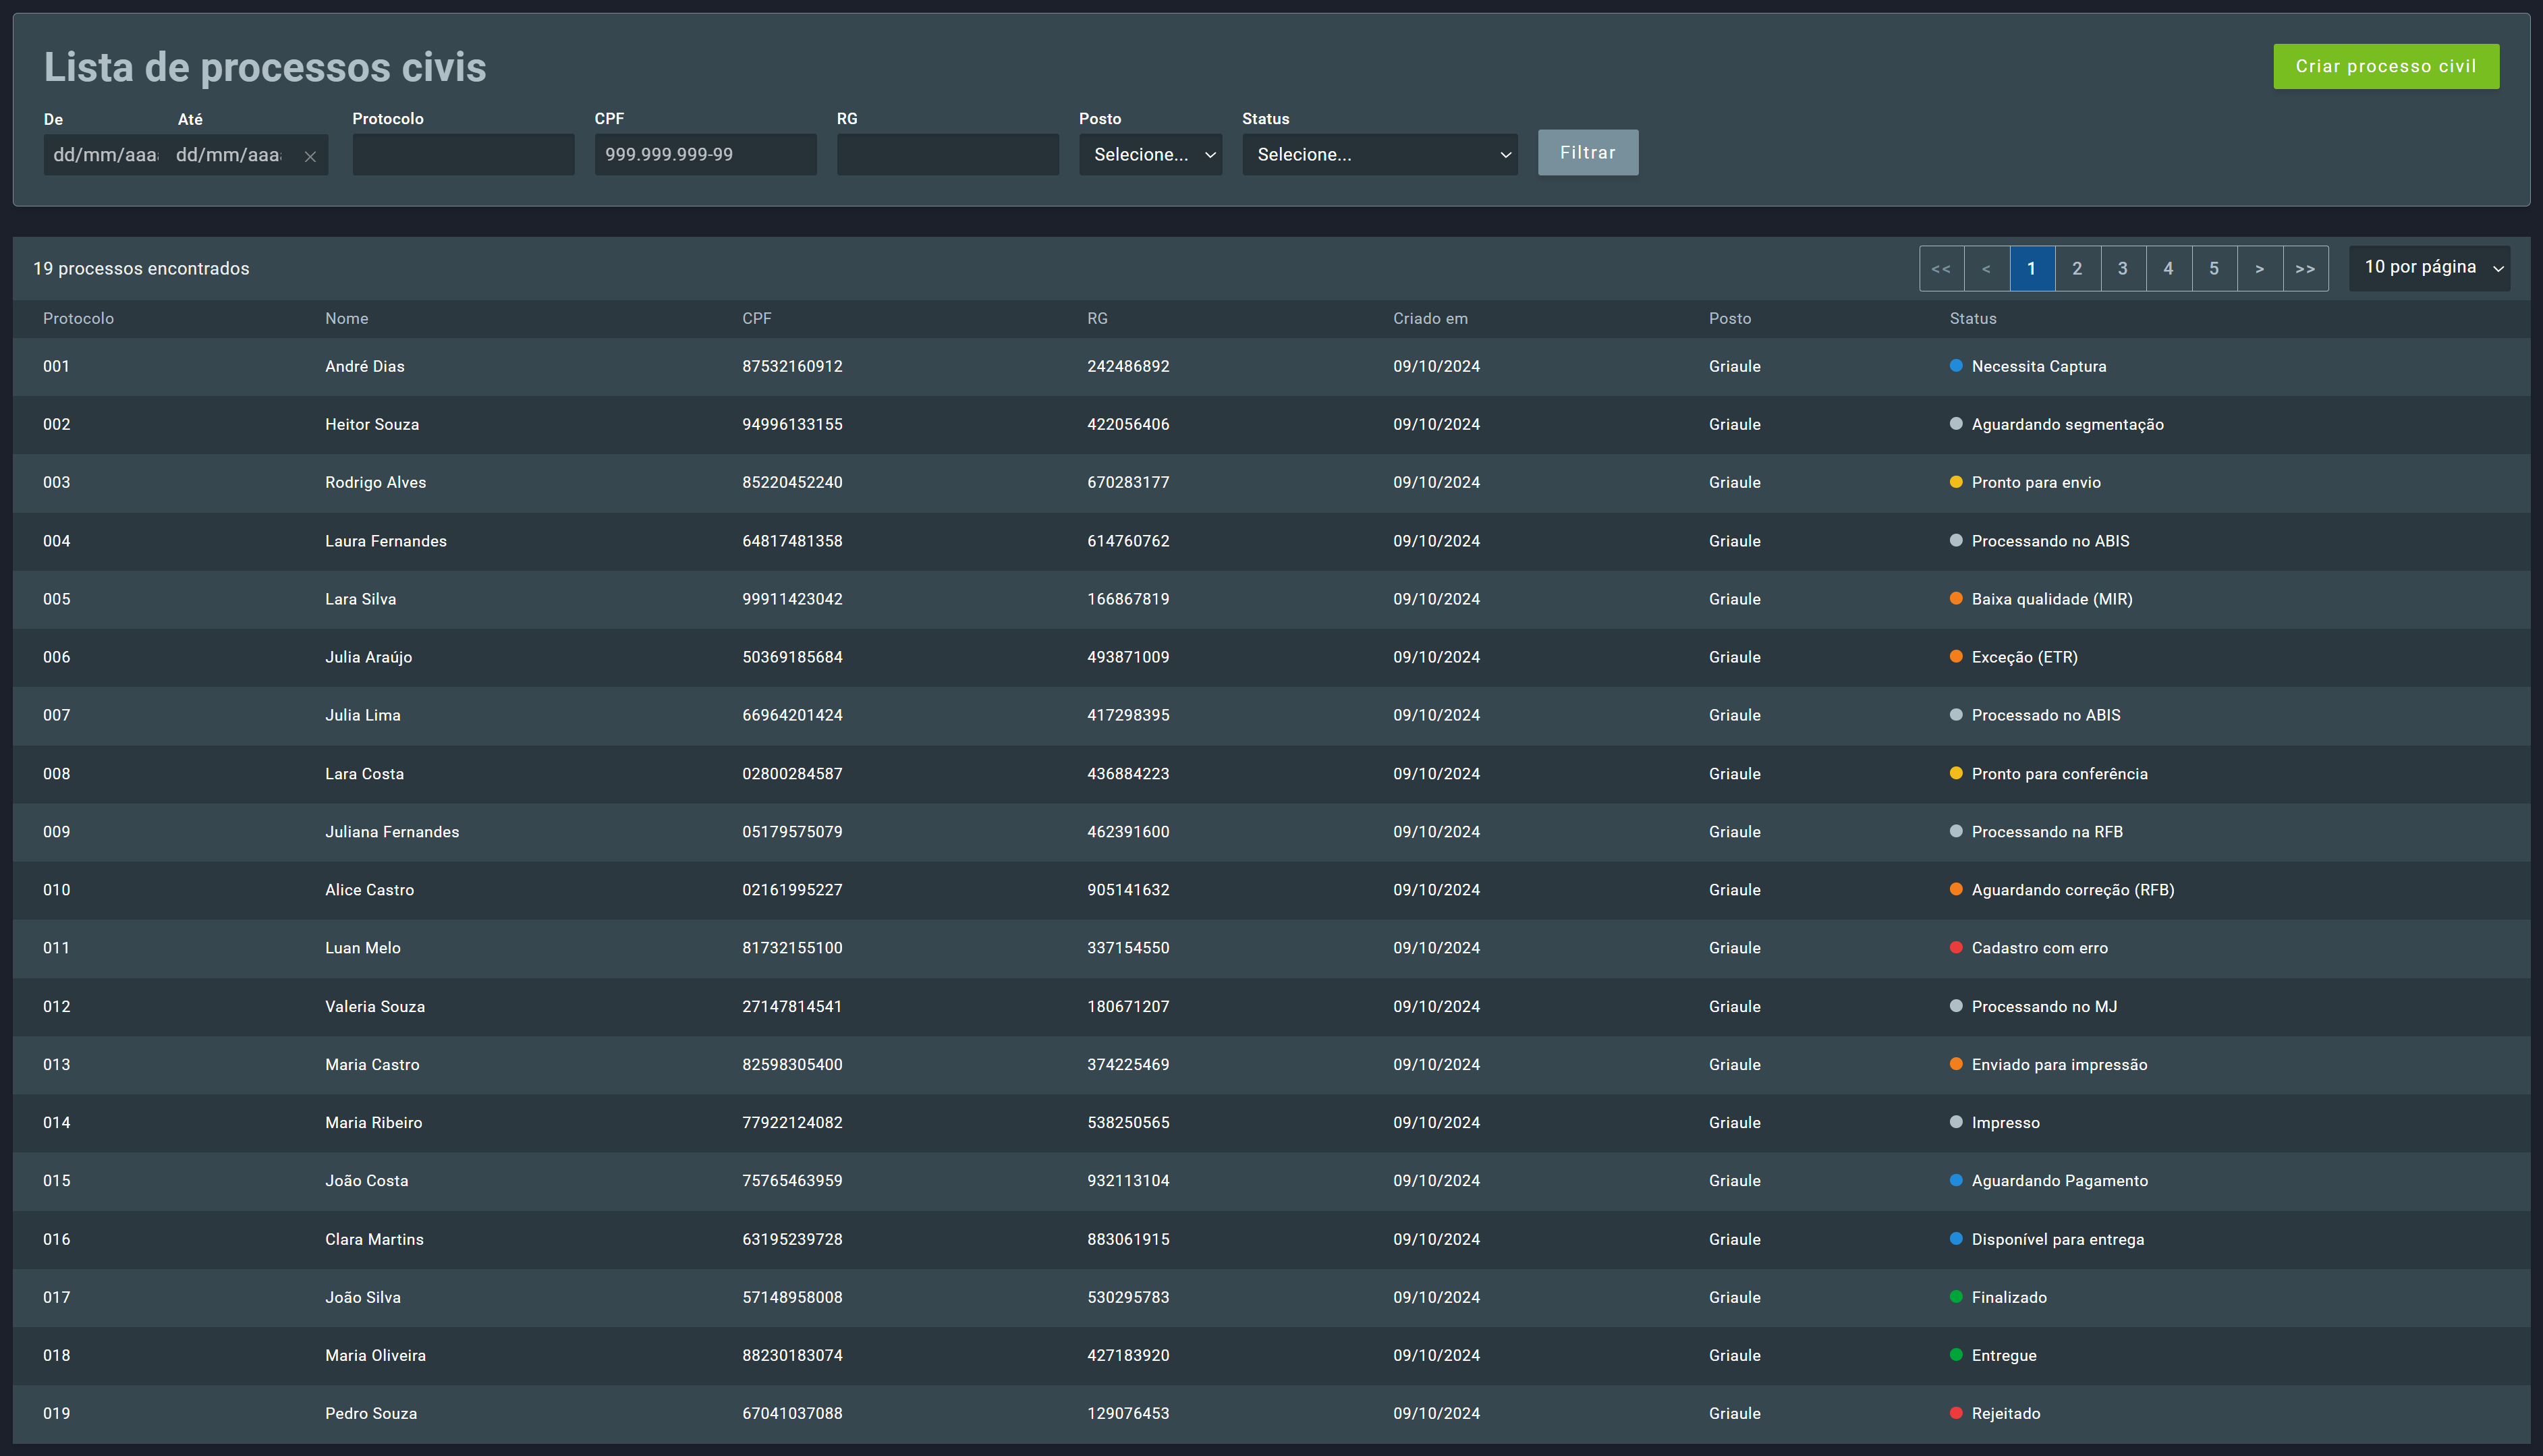Click the status Cadastro com erro
This screenshot has width=2543, height=1456.
[2039, 948]
